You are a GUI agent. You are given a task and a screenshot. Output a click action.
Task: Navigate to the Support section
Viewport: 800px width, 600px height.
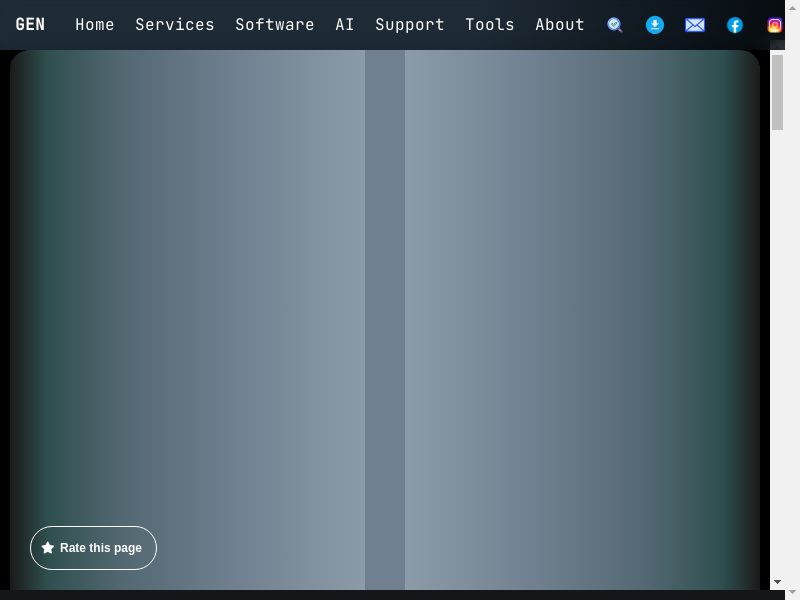(410, 25)
